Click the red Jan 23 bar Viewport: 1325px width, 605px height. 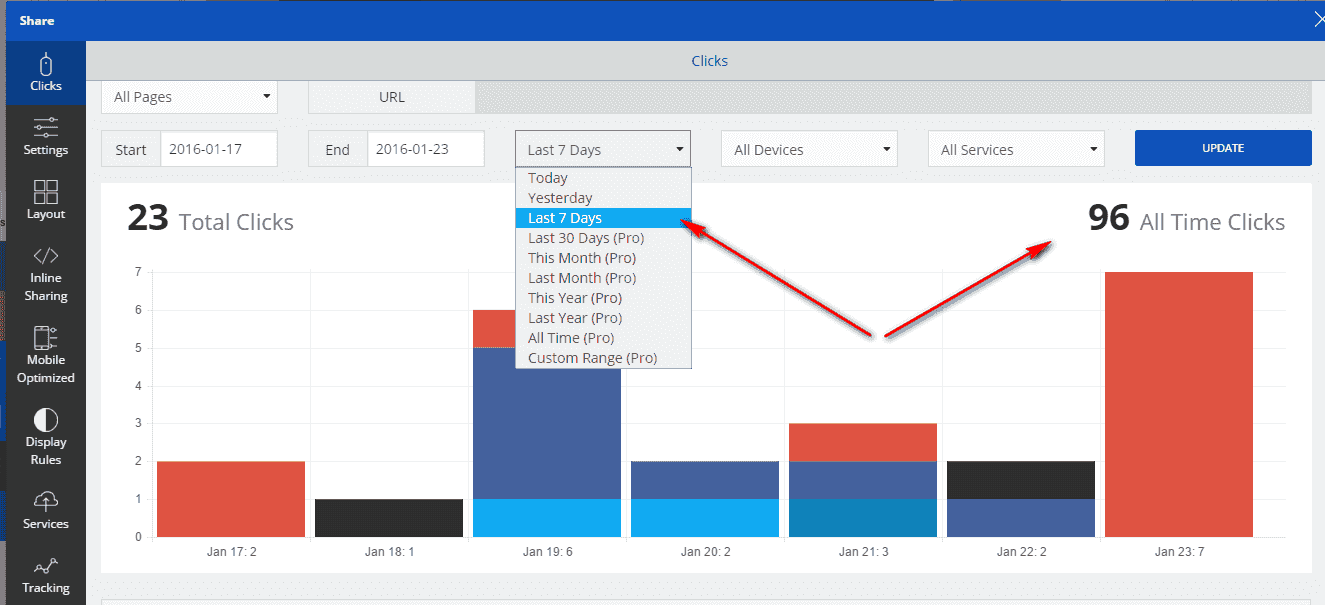tap(1178, 404)
